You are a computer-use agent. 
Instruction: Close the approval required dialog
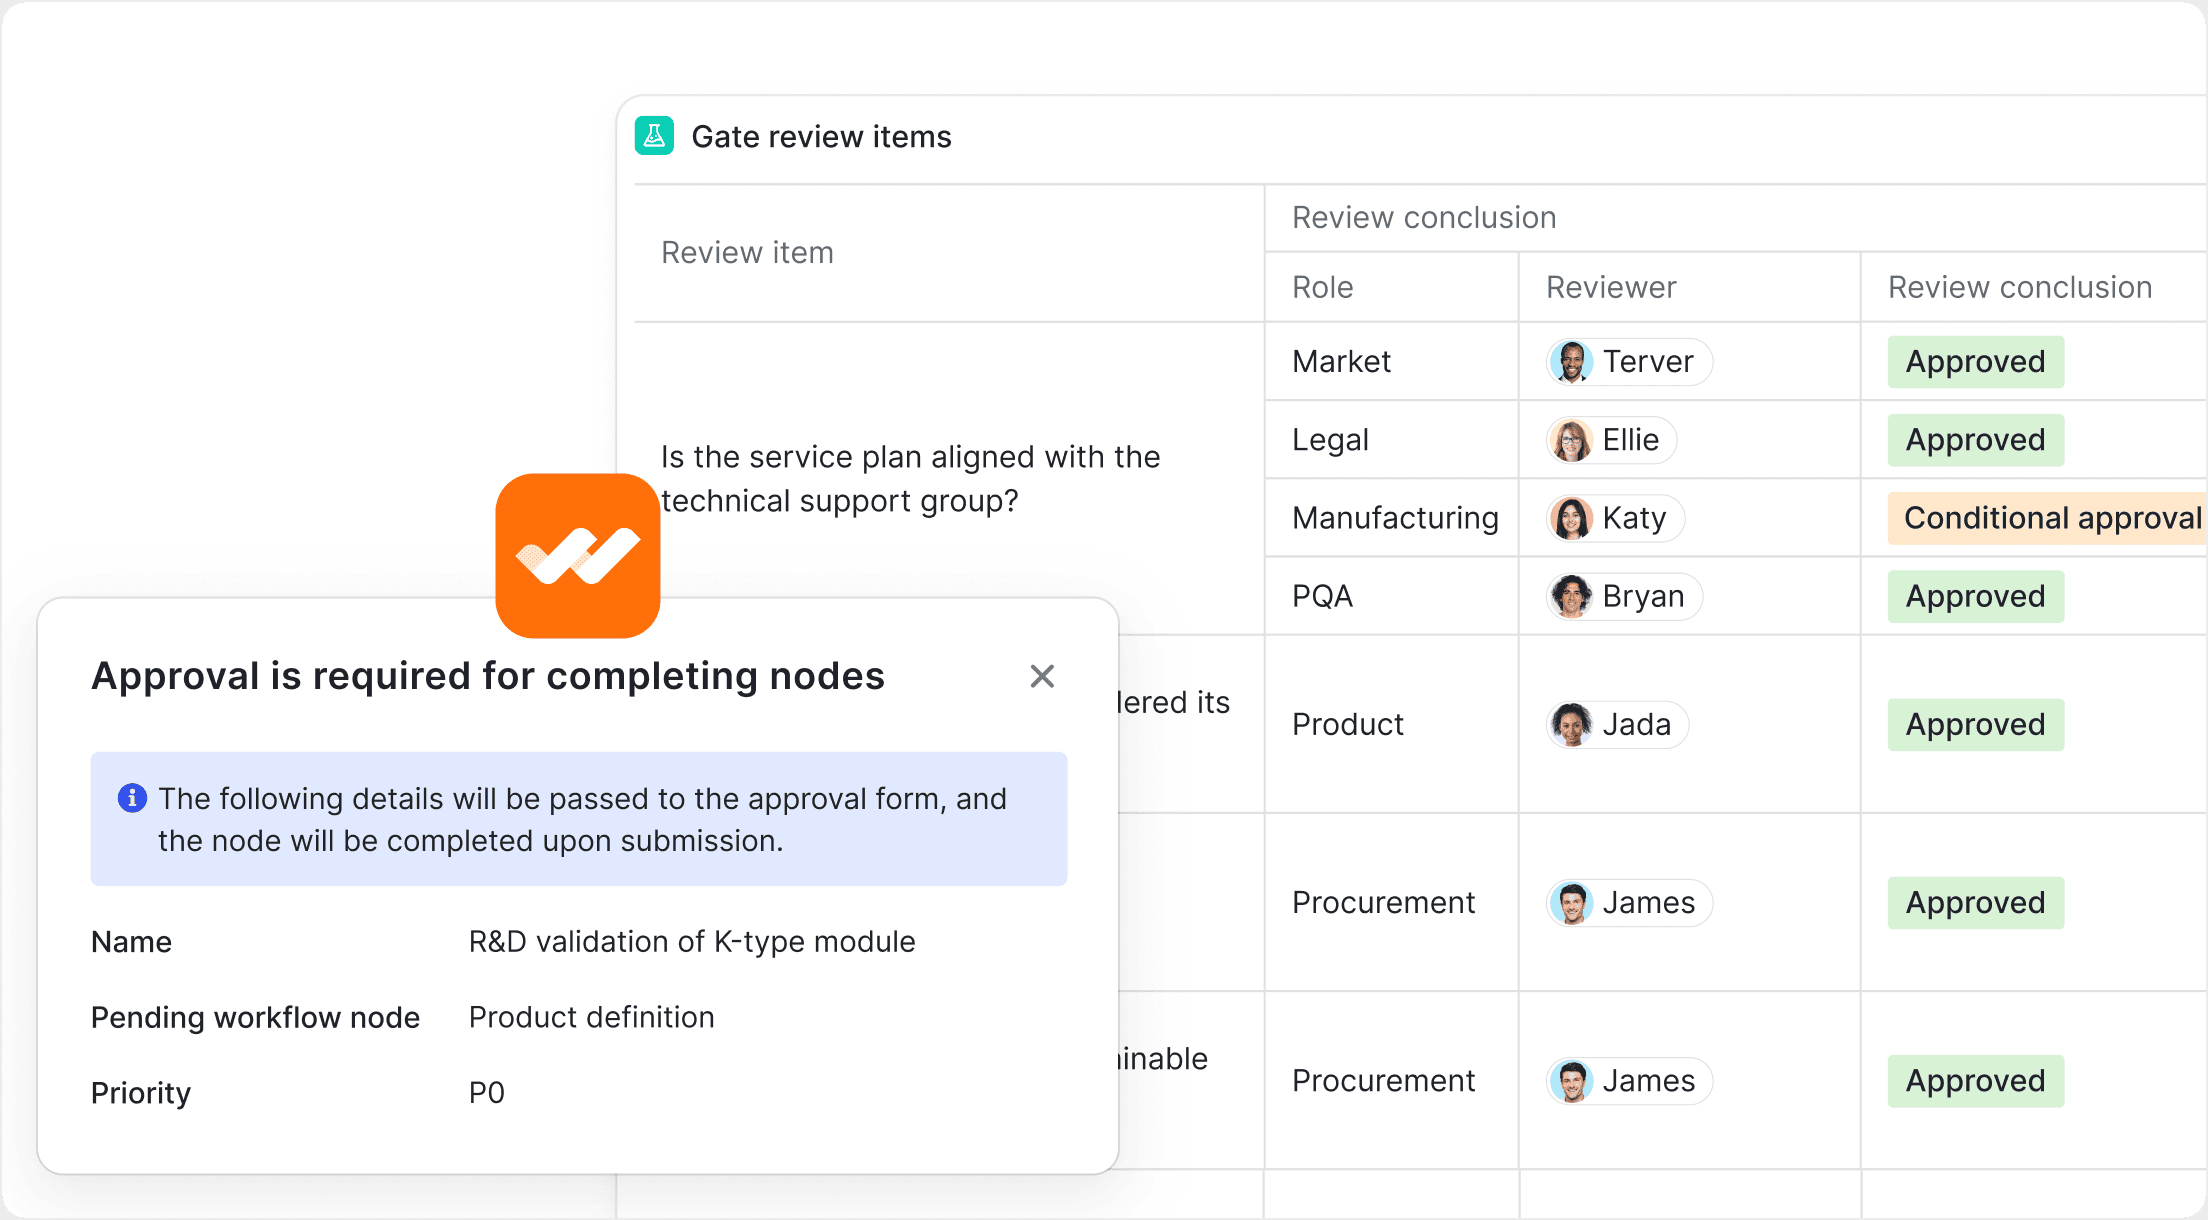coord(1042,677)
